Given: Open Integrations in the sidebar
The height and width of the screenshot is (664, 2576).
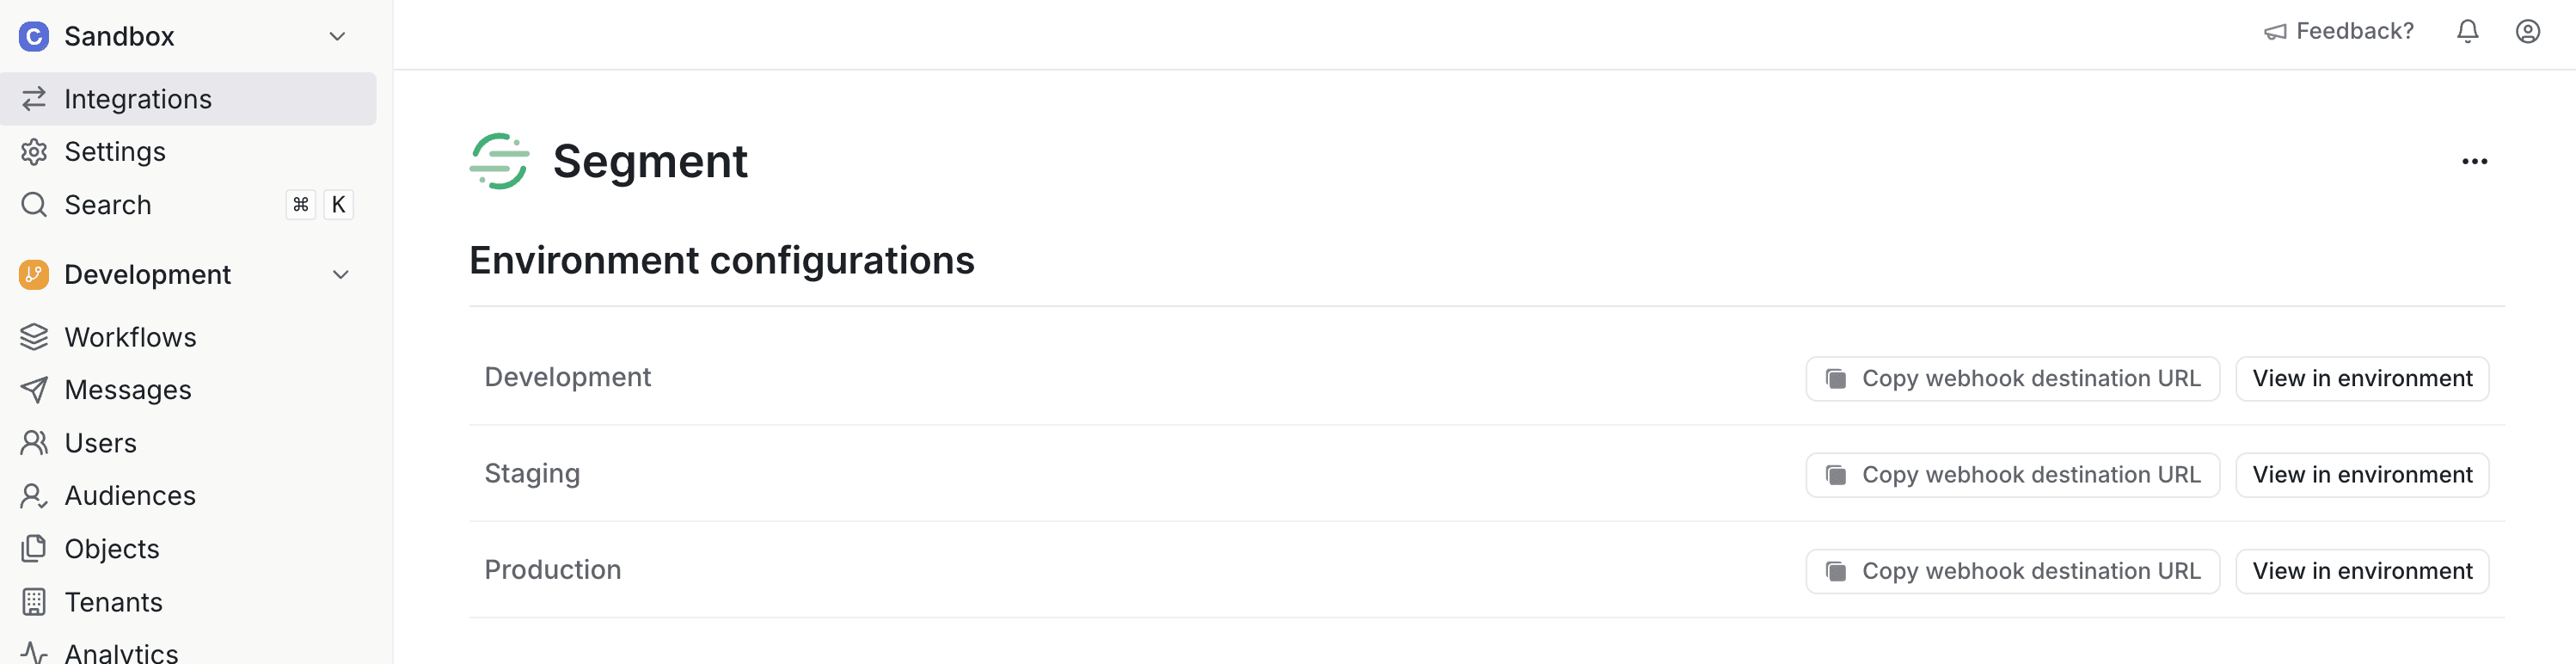Looking at the screenshot, I should (138, 99).
